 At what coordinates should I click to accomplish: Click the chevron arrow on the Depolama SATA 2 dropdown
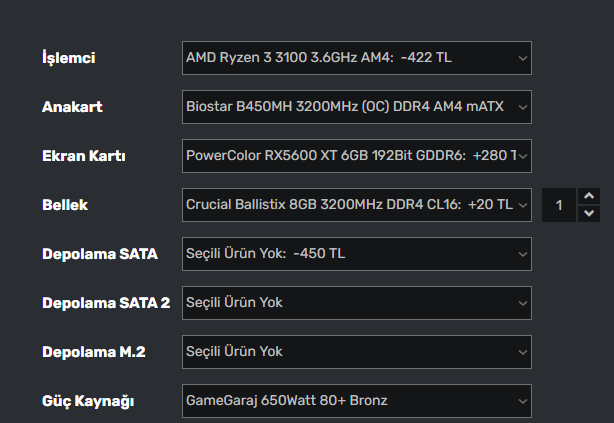[x=522, y=303]
